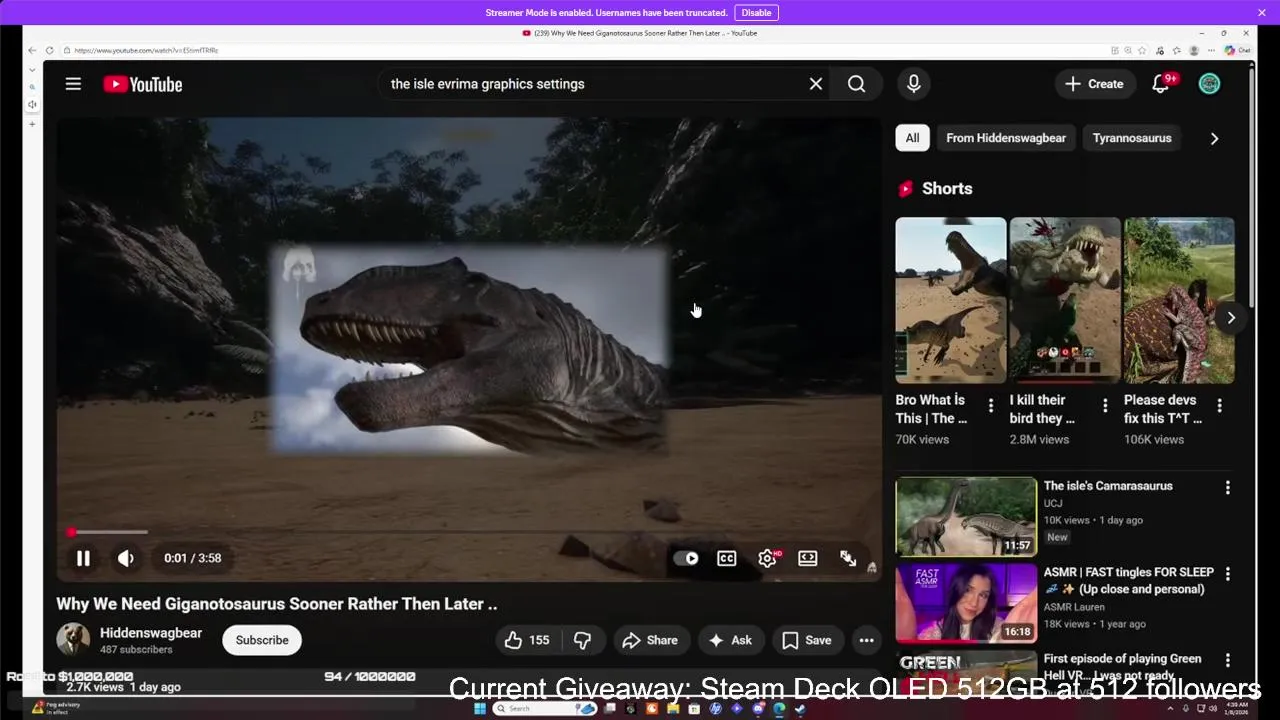This screenshot has width=1280, height=720.
Task: Select the muted YouTube tab in sidebar
Action: pos(32,104)
